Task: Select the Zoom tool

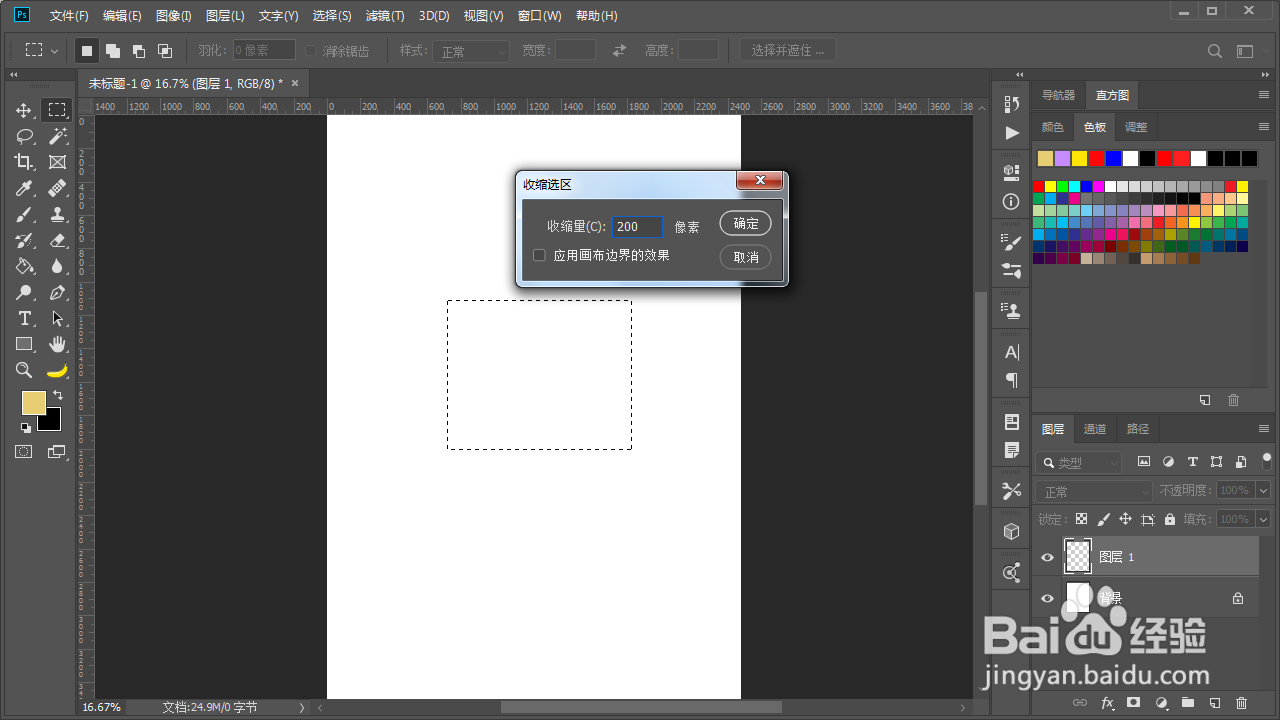Action: coord(25,370)
